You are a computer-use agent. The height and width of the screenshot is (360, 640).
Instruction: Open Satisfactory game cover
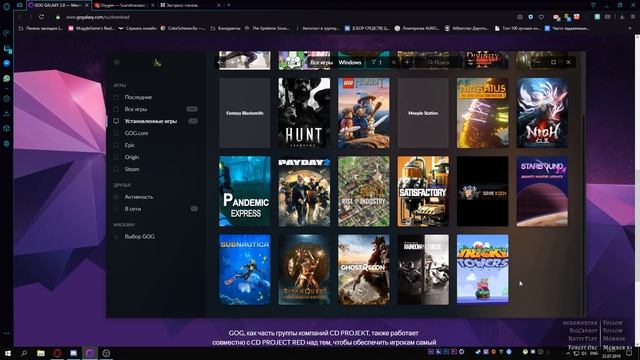click(x=423, y=191)
